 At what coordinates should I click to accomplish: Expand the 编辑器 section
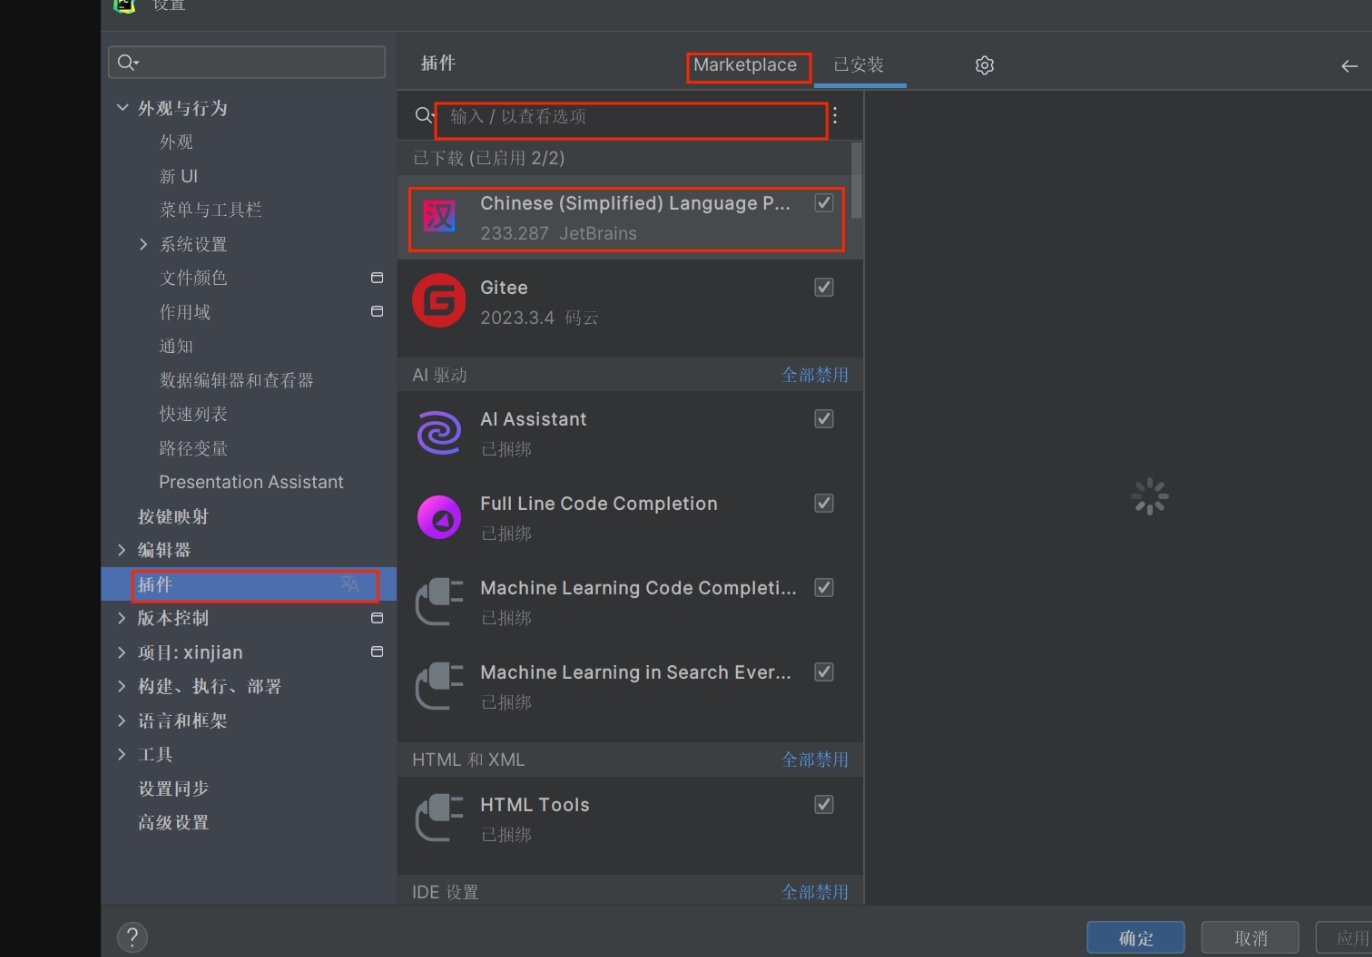[x=121, y=550]
